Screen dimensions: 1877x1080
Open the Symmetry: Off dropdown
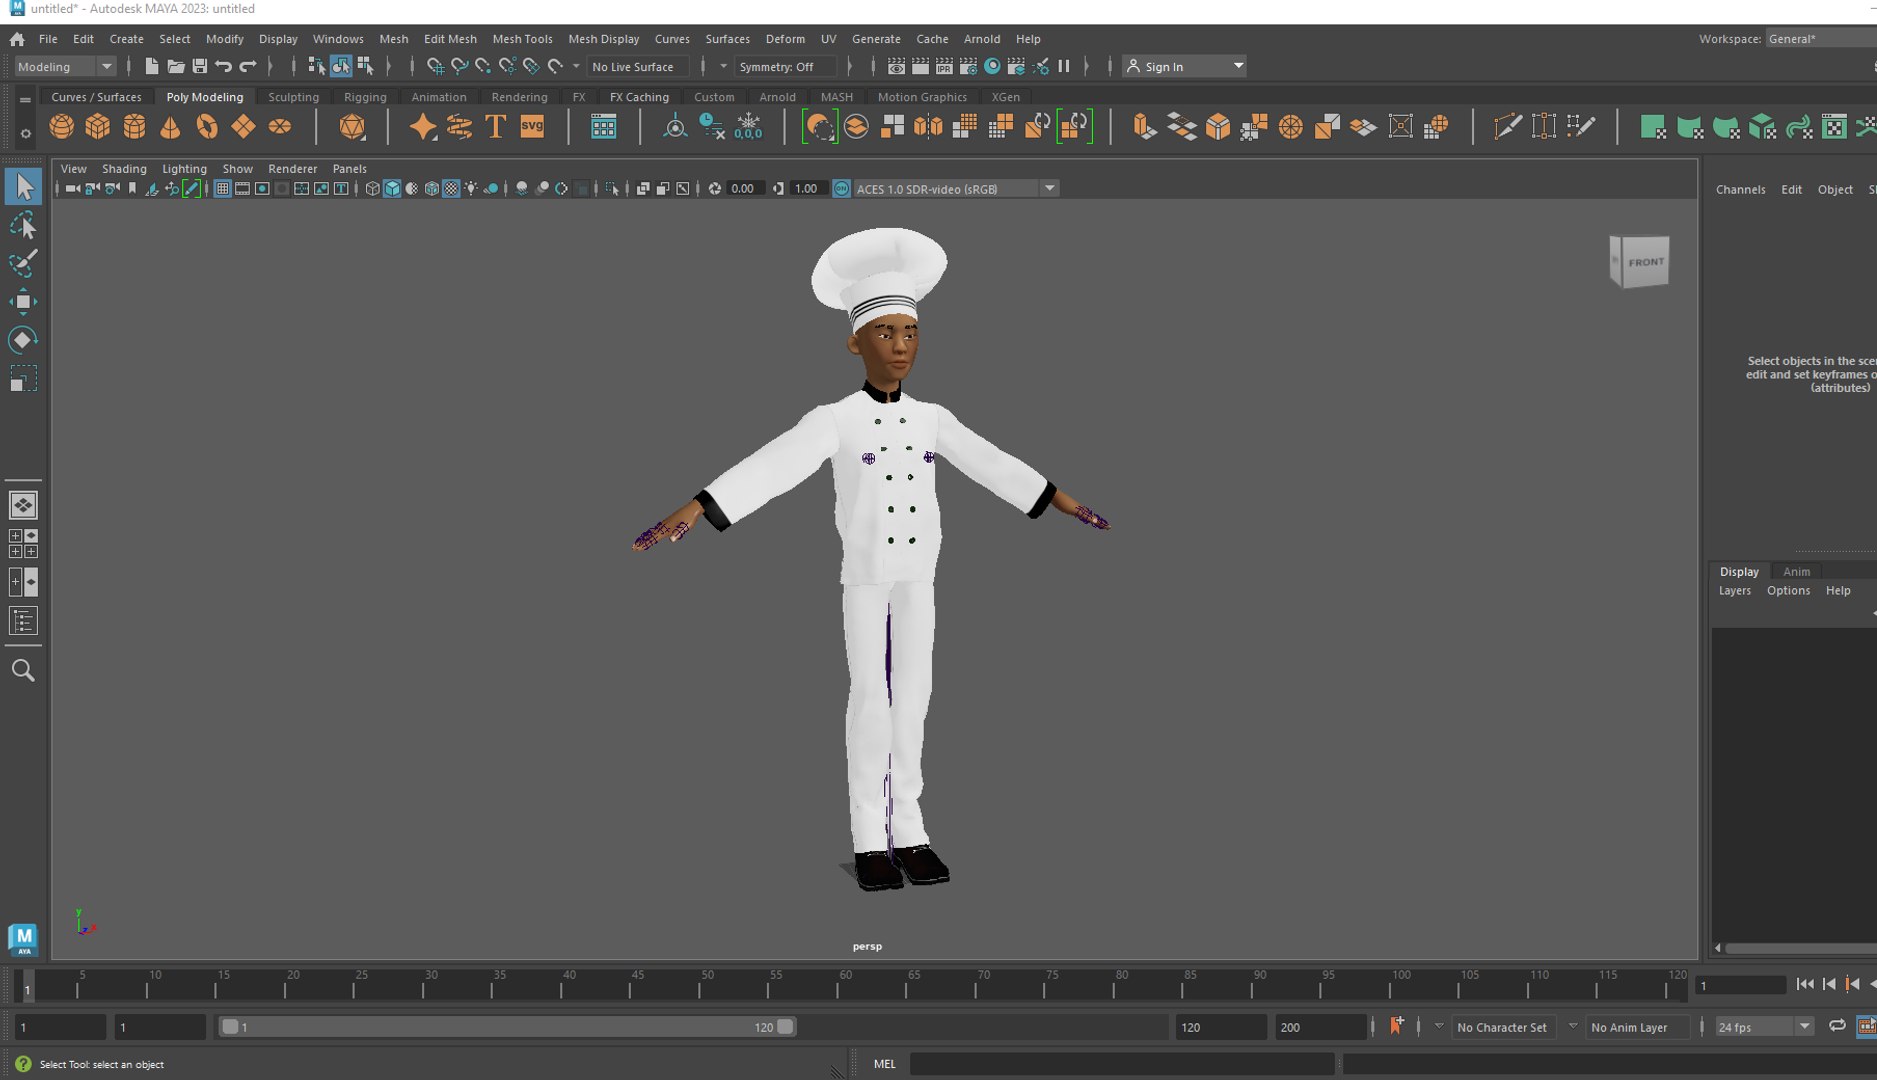(x=785, y=66)
